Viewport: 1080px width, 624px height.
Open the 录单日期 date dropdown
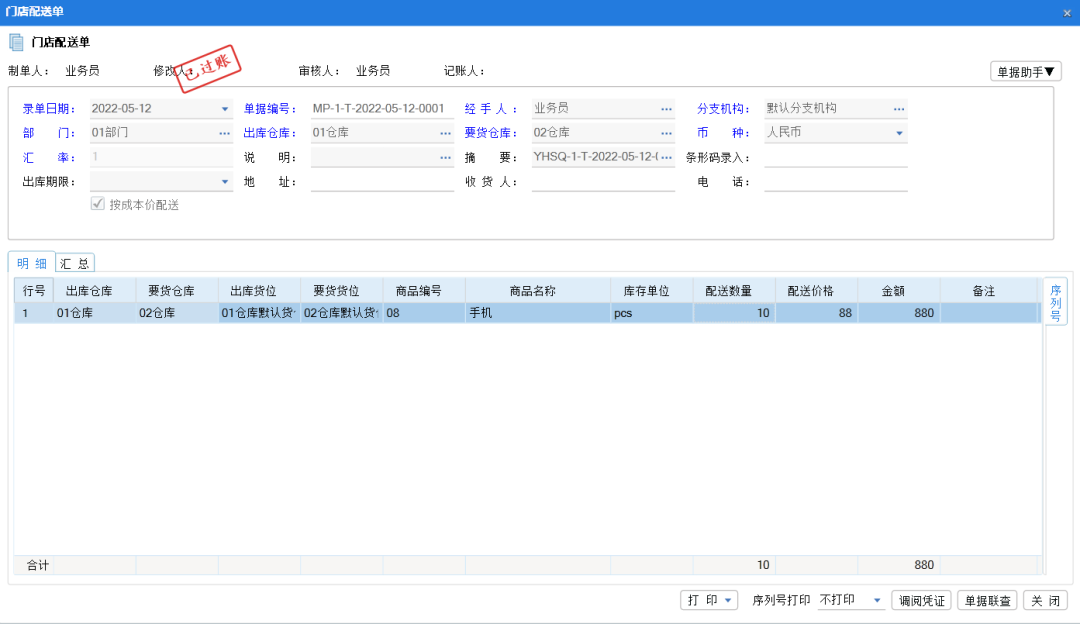click(227, 107)
